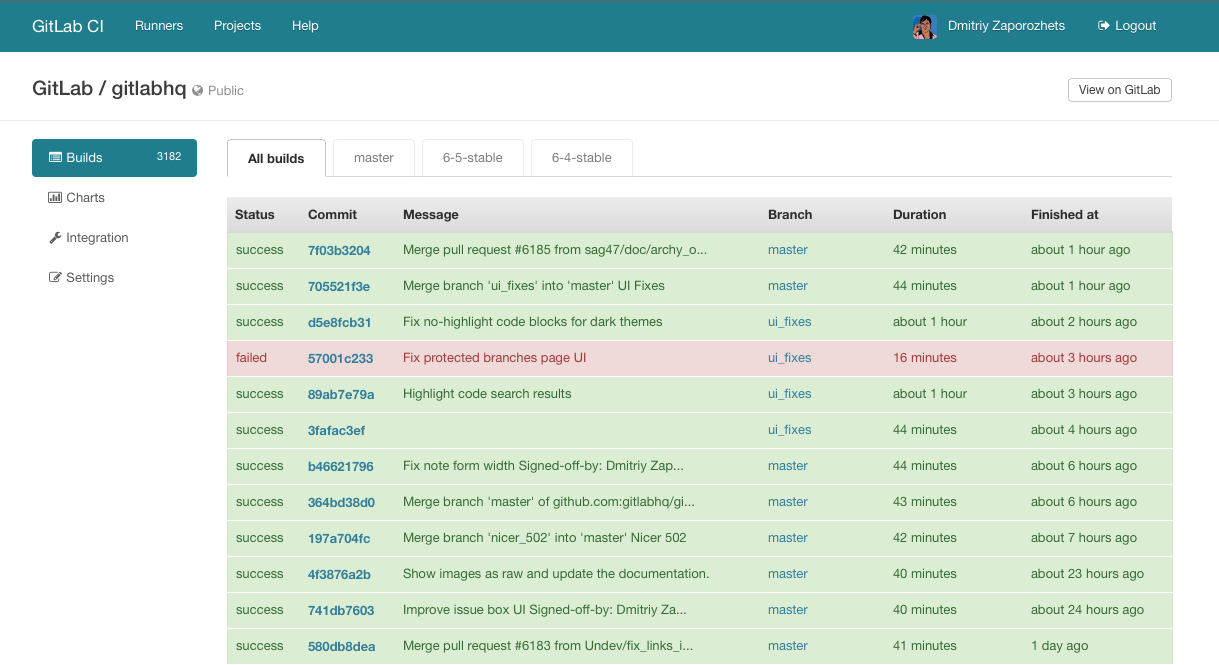Open commit 364bd38d0
Viewport: 1219px width, 665px height.
coord(341,502)
